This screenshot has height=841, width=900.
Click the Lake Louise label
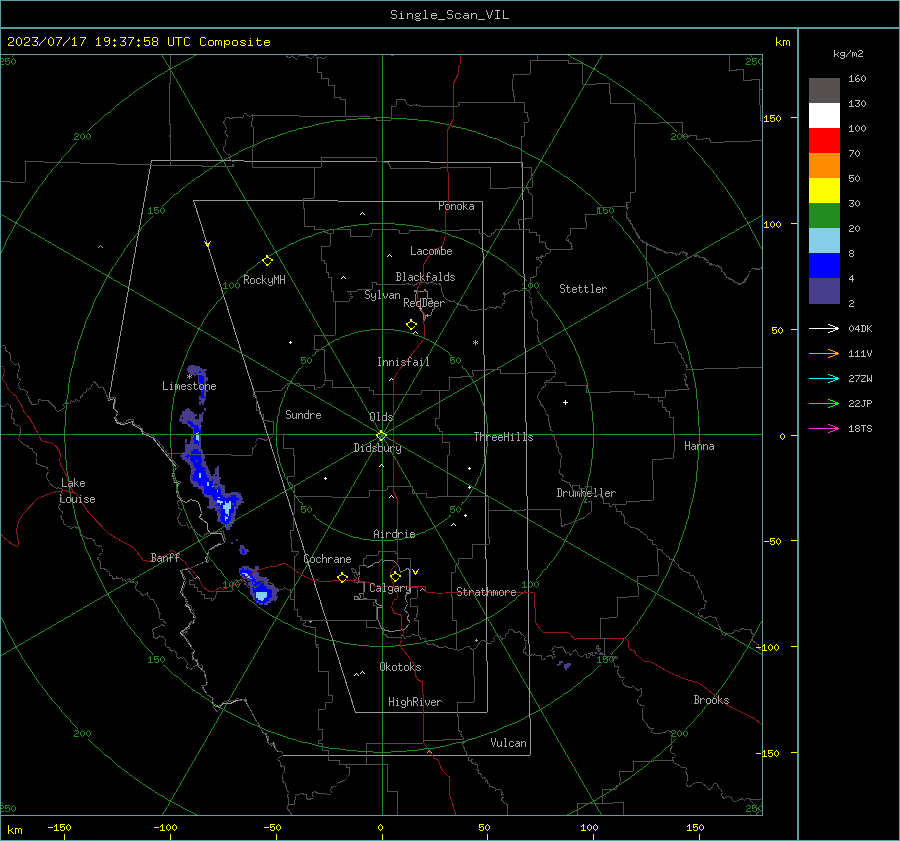[78, 491]
